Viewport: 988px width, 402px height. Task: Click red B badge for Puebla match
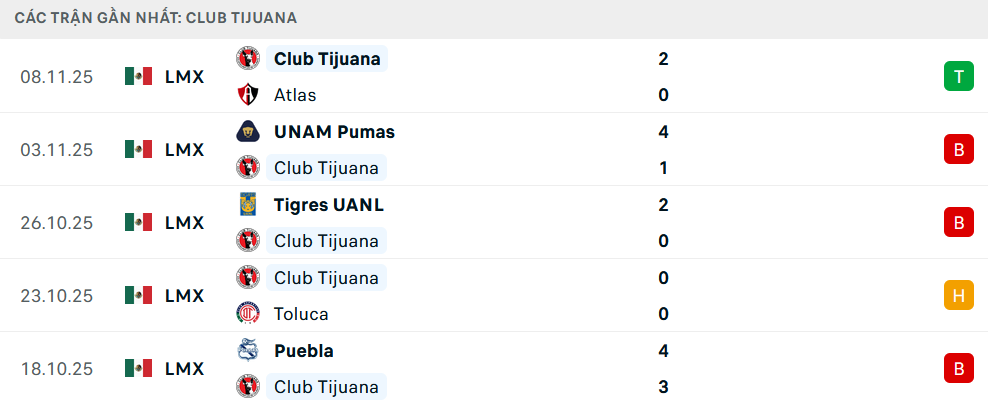pos(958,368)
